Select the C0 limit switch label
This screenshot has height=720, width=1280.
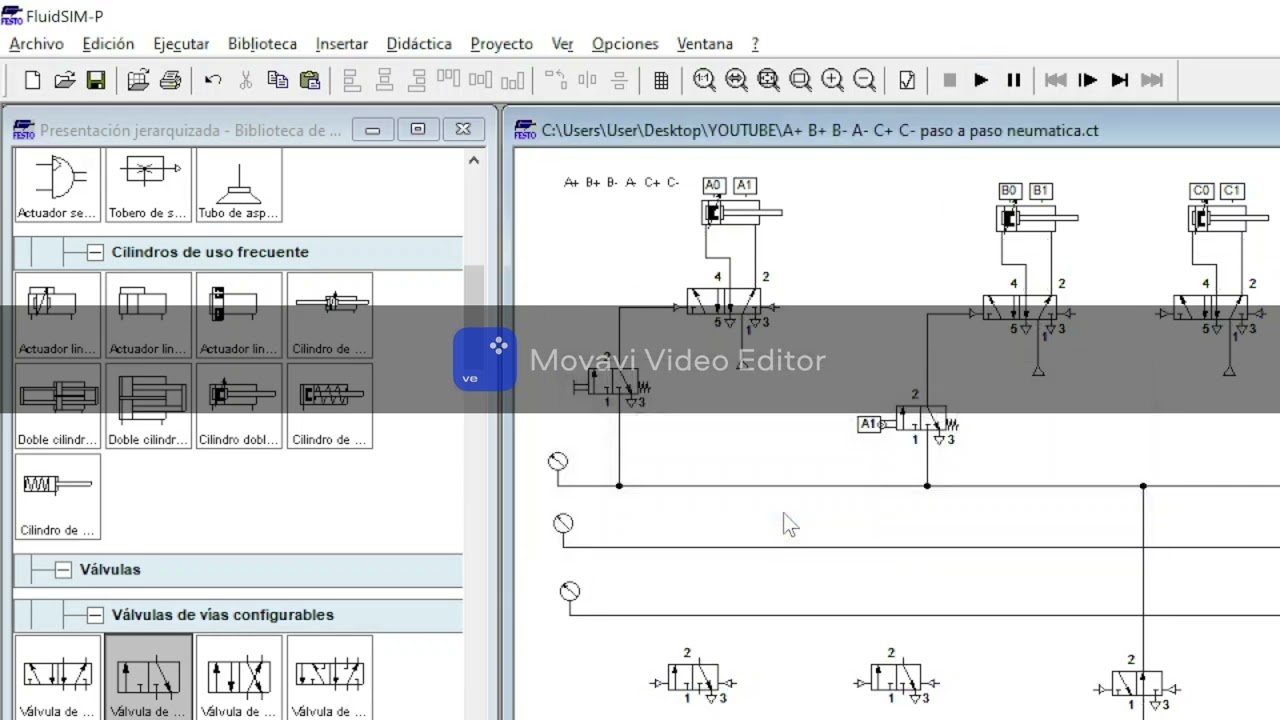[1201, 191]
